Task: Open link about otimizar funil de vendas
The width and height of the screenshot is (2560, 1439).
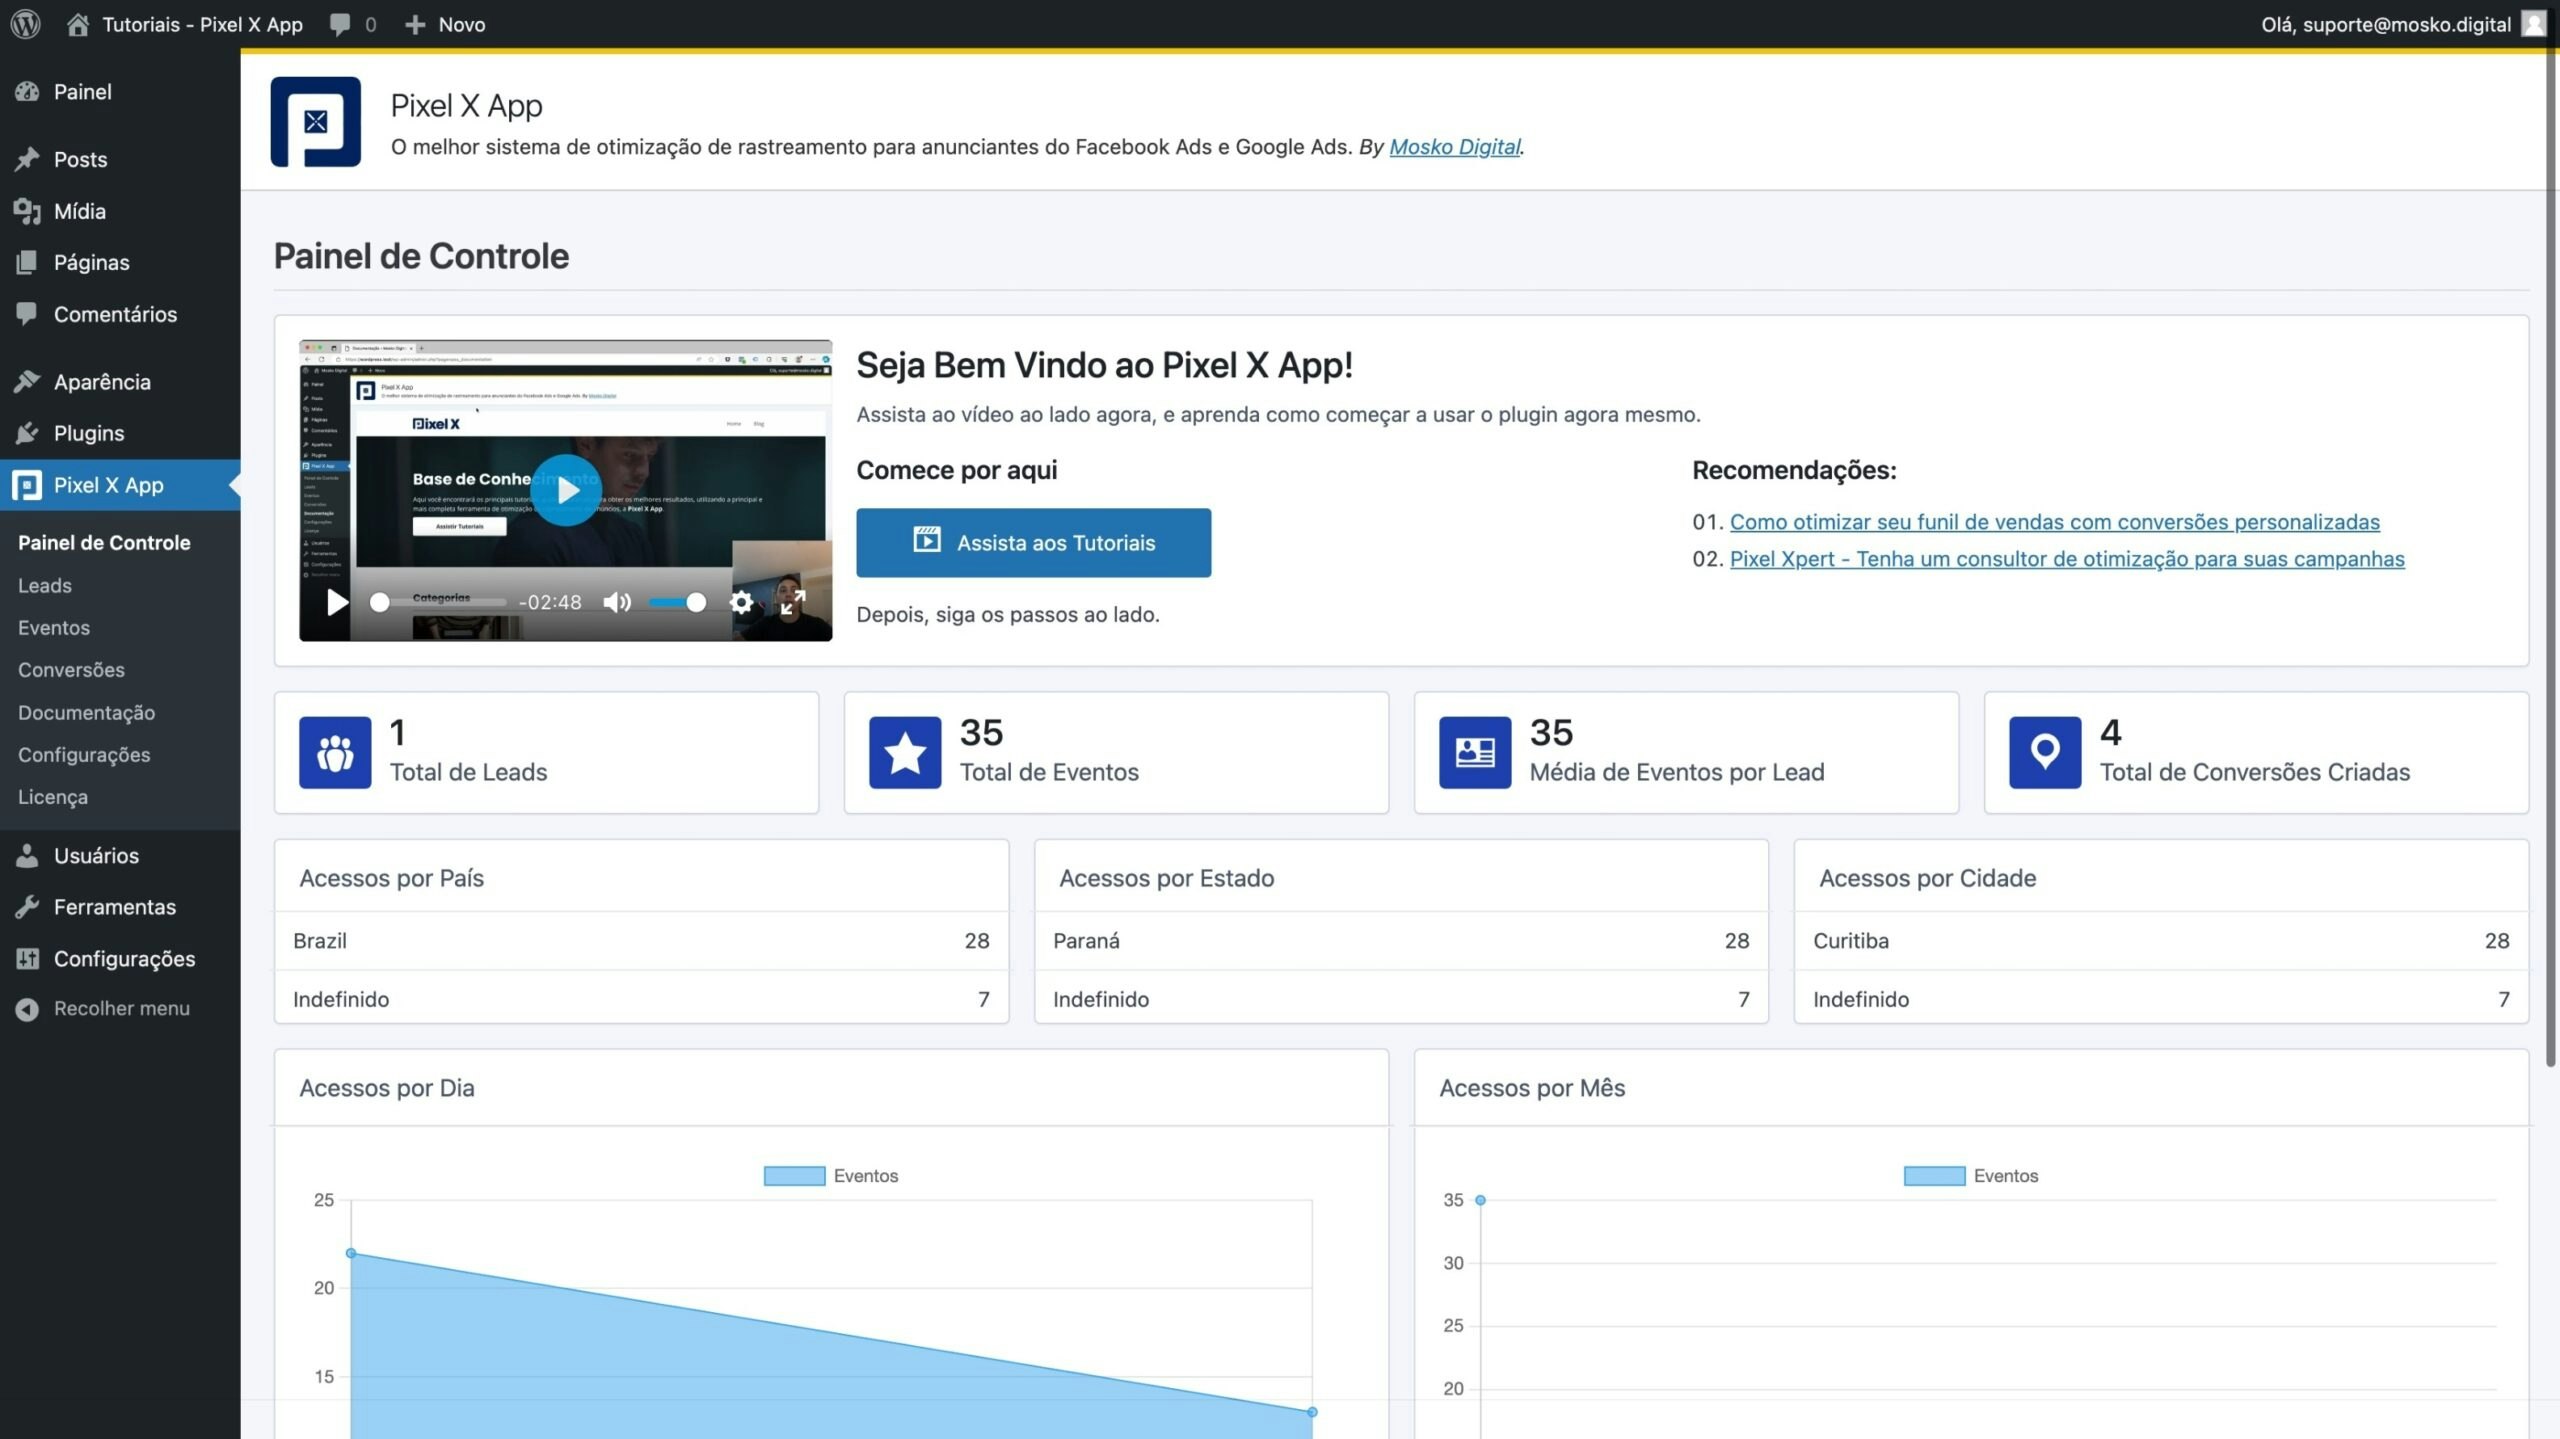Action: (x=2054, y=521)
